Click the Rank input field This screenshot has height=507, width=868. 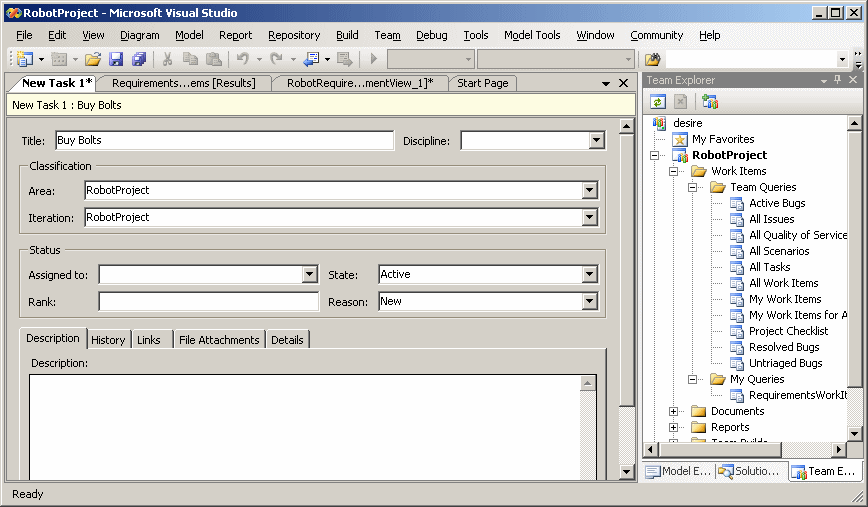click(208, 301)
